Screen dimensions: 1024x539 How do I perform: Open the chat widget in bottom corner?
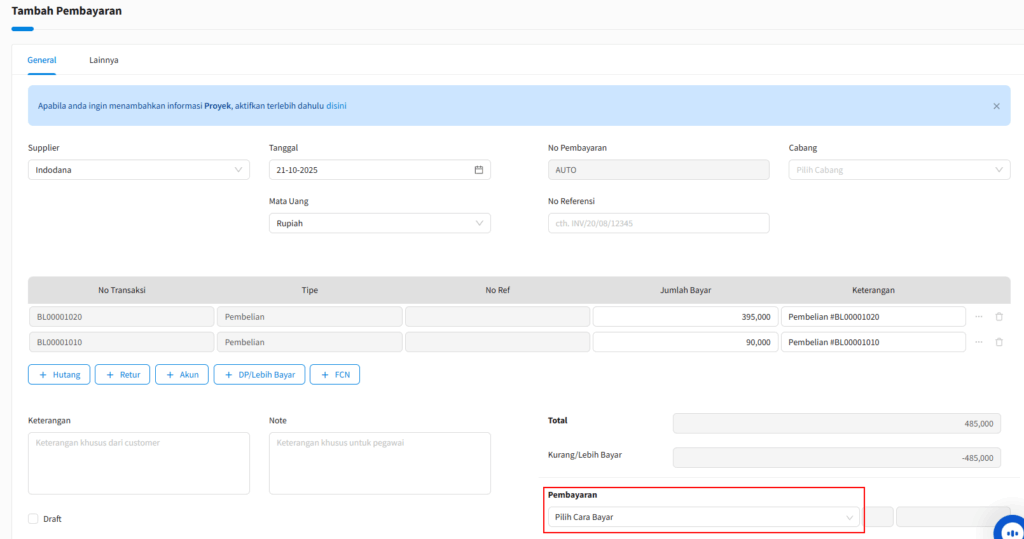(x=1008, y=526)
